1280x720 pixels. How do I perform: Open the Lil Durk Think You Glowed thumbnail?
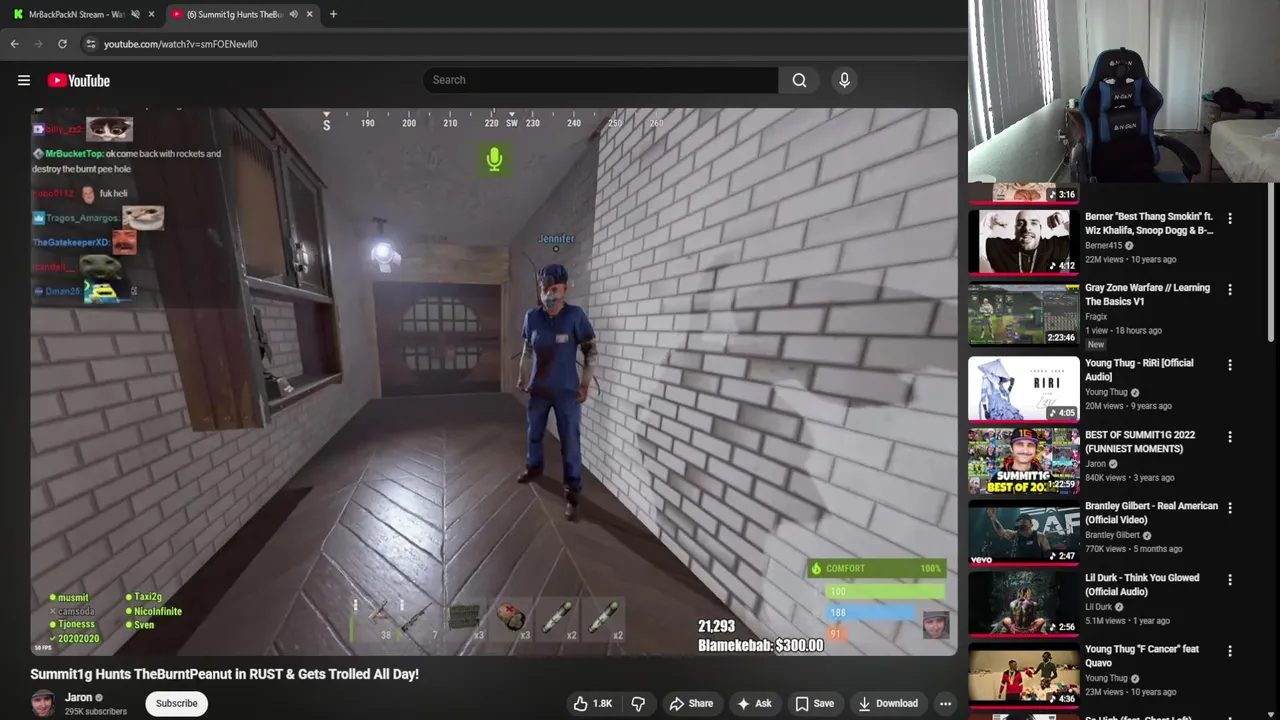(1023, 603)
